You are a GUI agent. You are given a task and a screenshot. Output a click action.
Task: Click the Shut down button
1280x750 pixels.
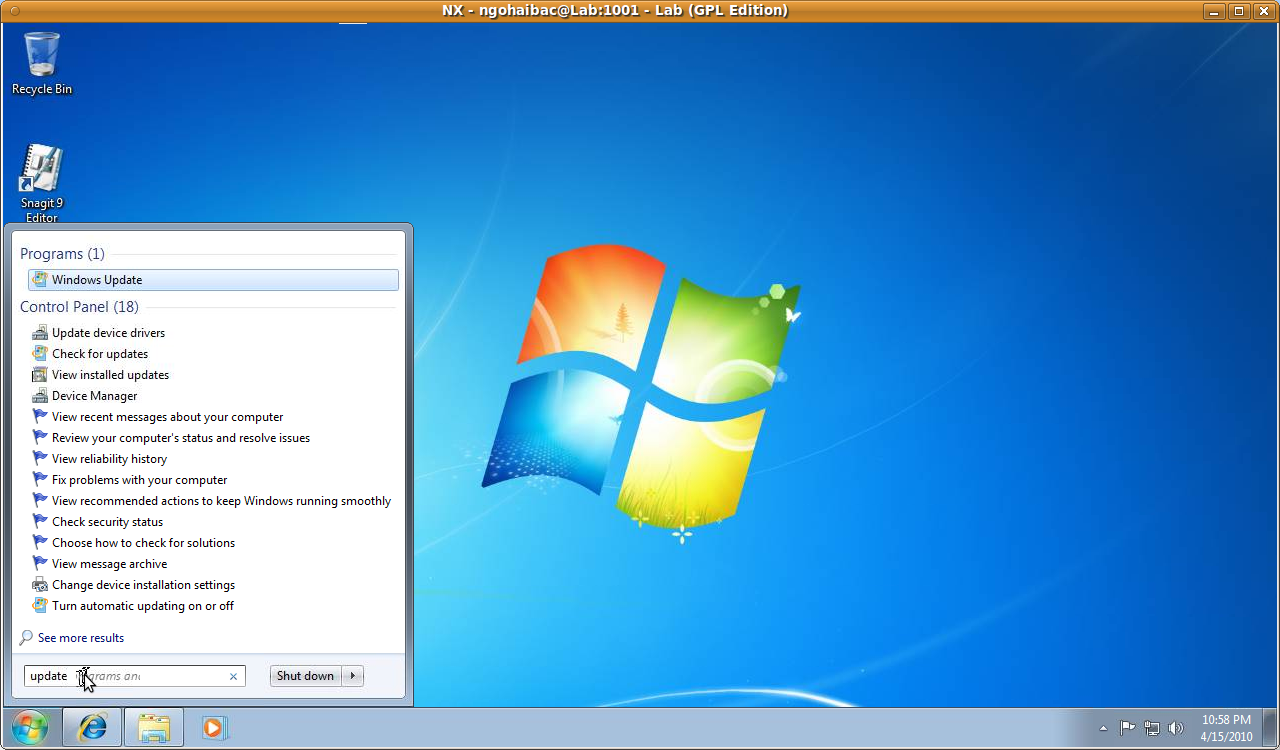pos(305,676)
